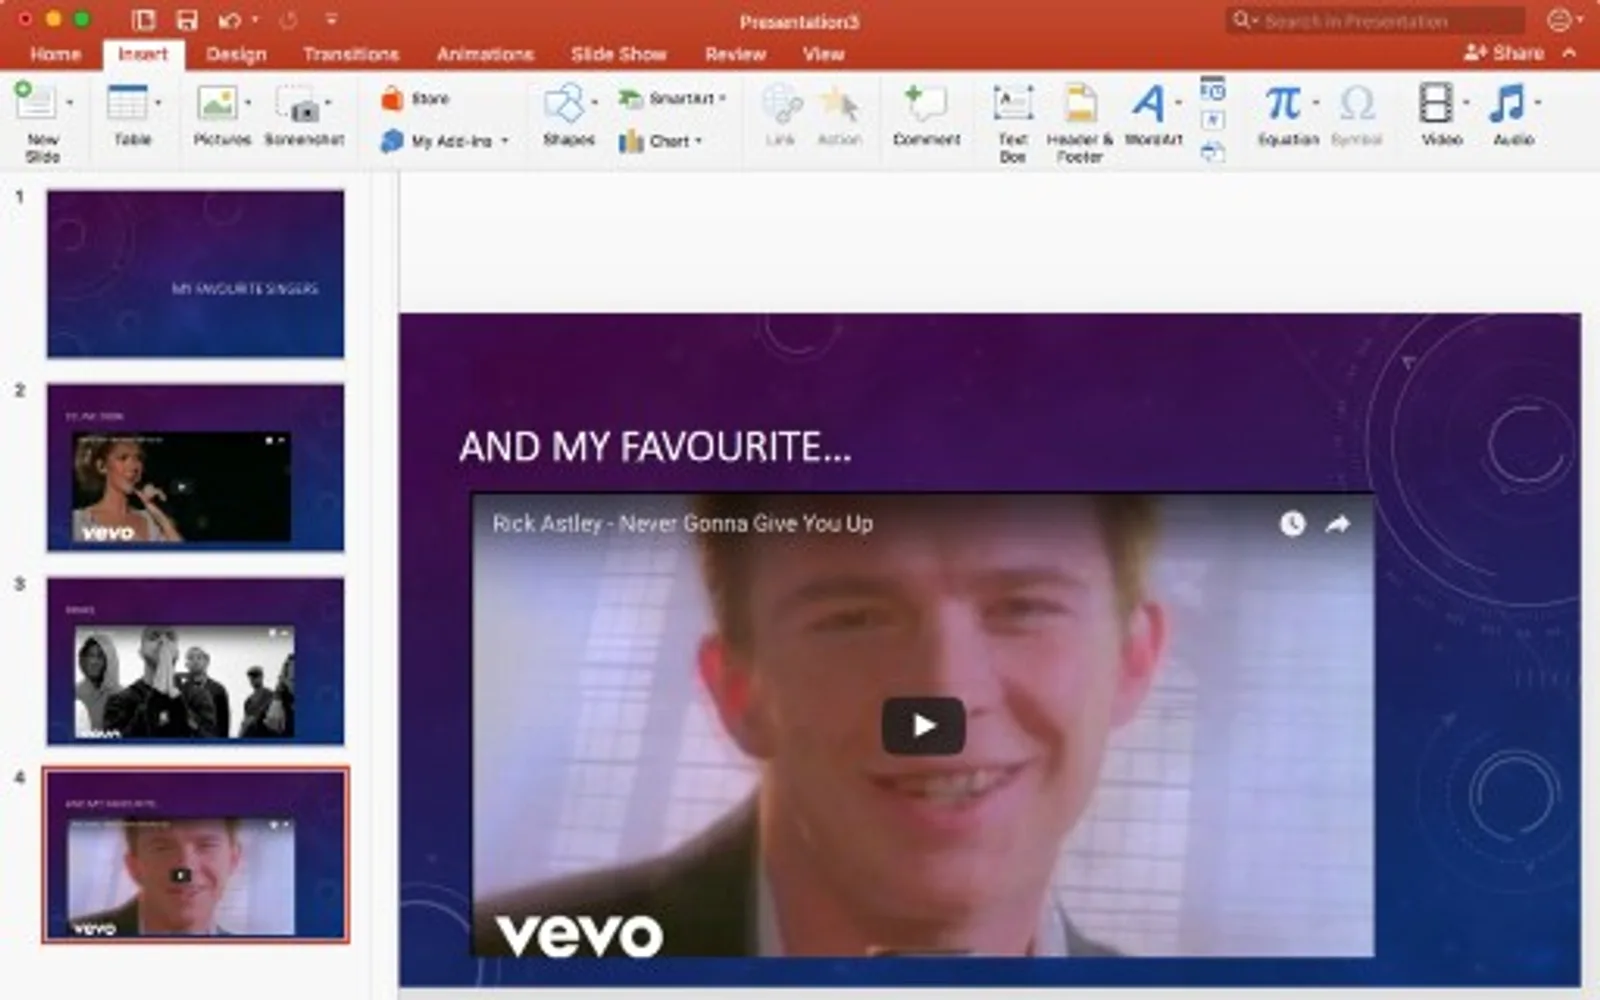This screenshot has height=1000, width=1600.
Task: Expand the New Slide dropdown arrow
Action: [x=69, y=102]
